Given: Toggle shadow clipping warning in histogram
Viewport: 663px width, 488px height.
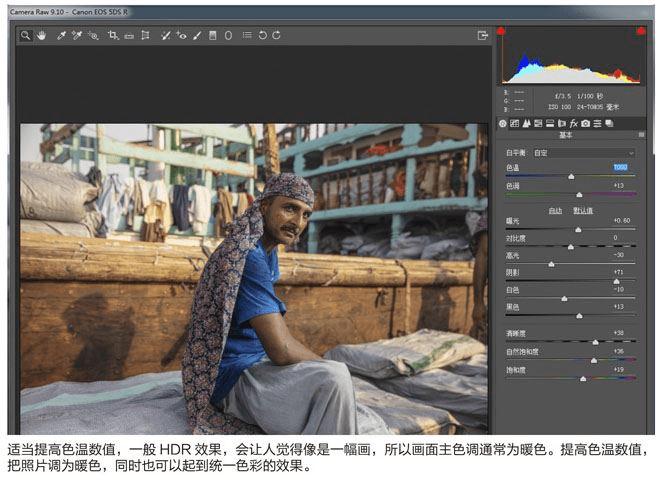Looking at the screenshot, I should [501, 32].
